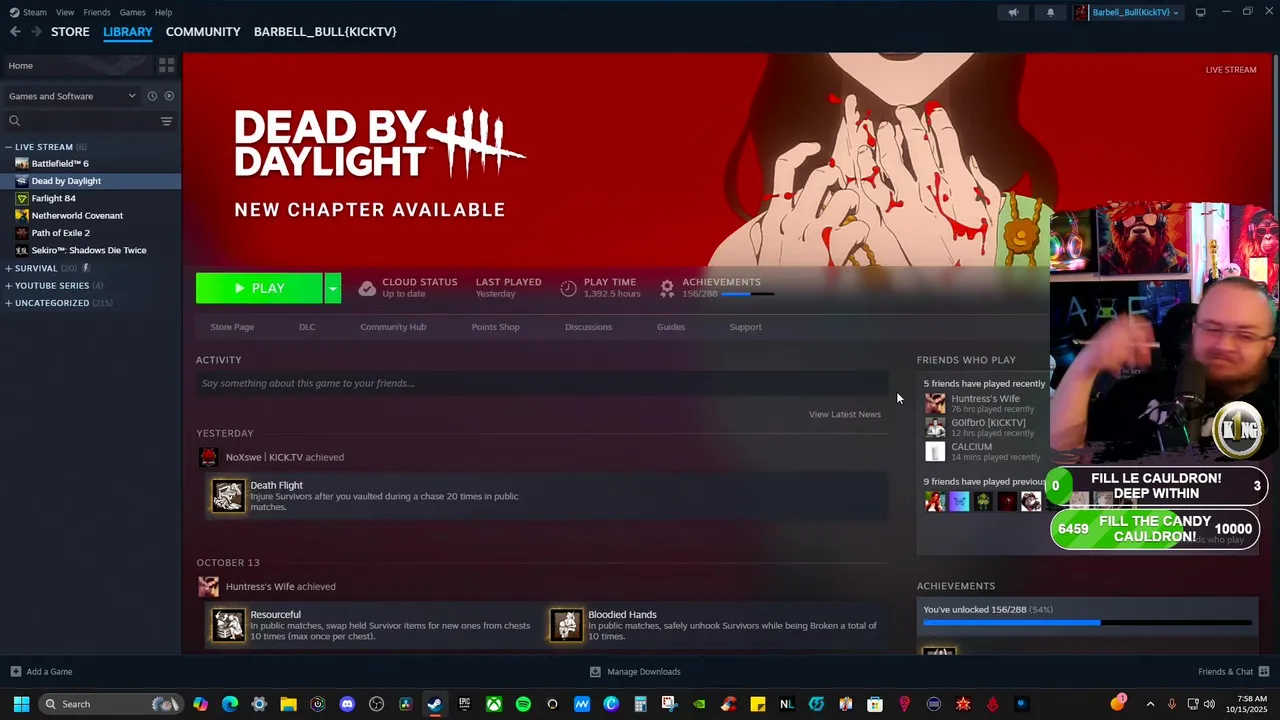Viewport: 1280px width, 720px height.
Task: Switch to the COMMUNITY tab
Action: pyautogui.click(x=203, y=32)
